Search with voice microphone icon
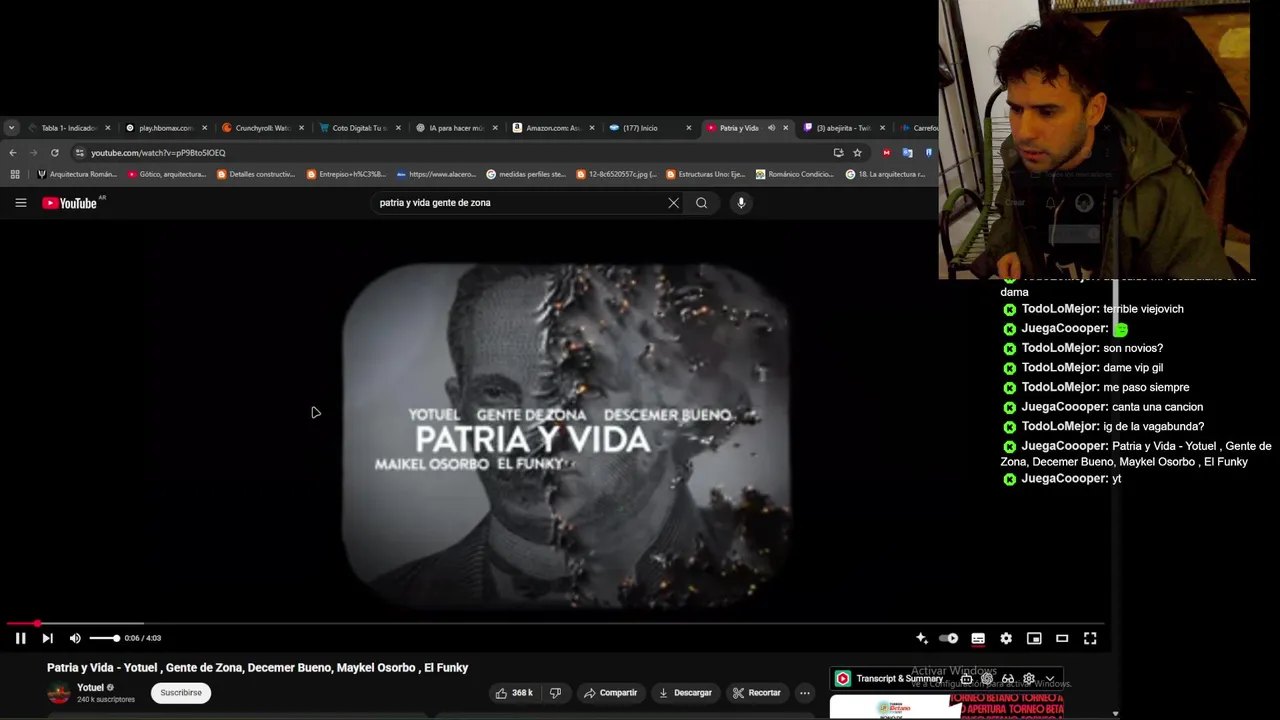 [741, 203]
